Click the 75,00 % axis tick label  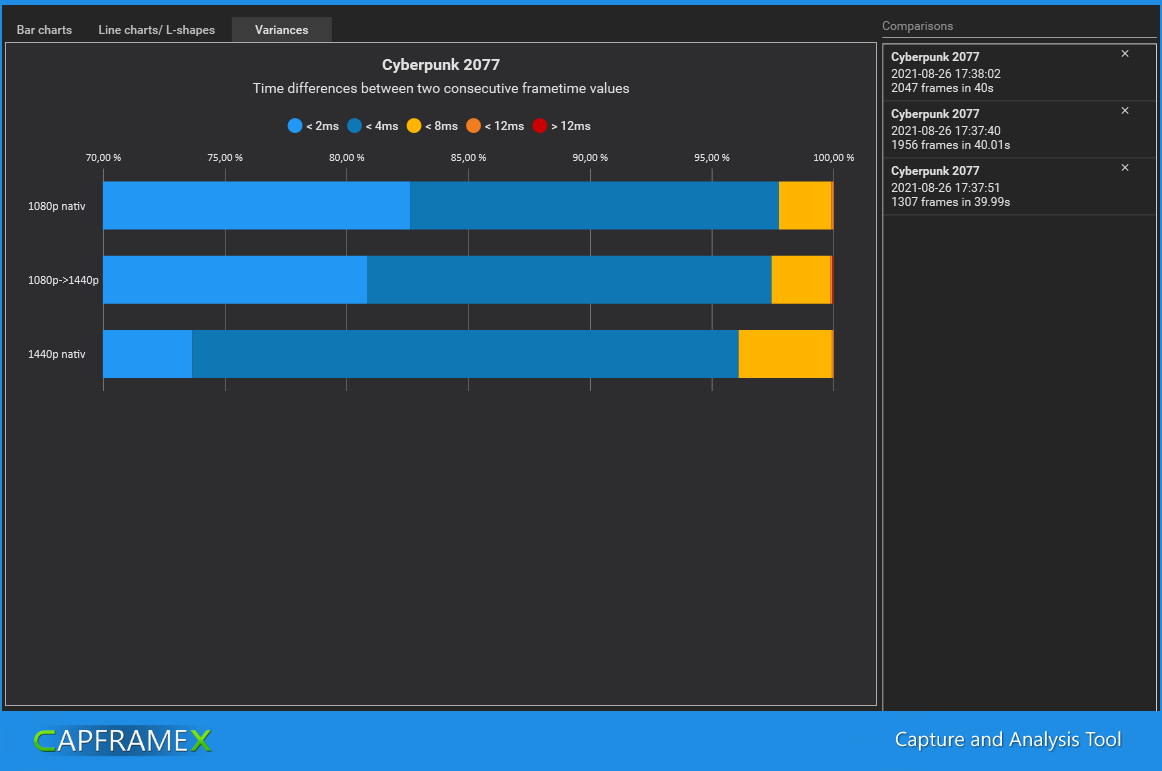[225, 158]
